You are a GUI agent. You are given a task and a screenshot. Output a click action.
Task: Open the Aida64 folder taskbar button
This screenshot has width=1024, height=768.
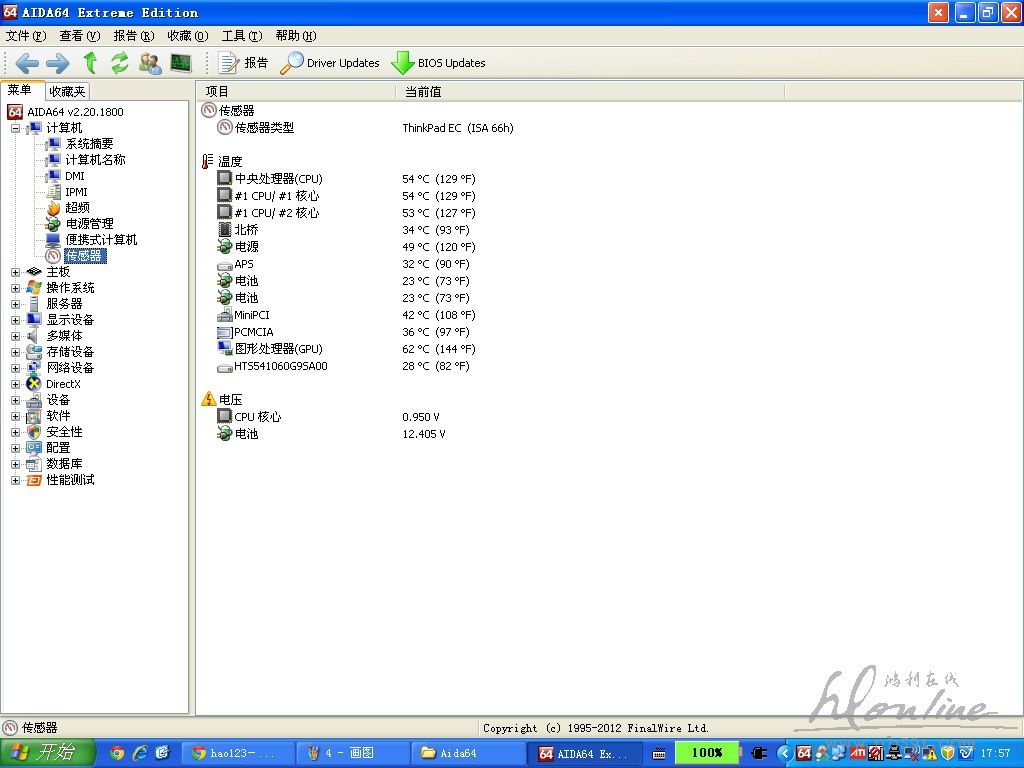click(x=469, y=753)
